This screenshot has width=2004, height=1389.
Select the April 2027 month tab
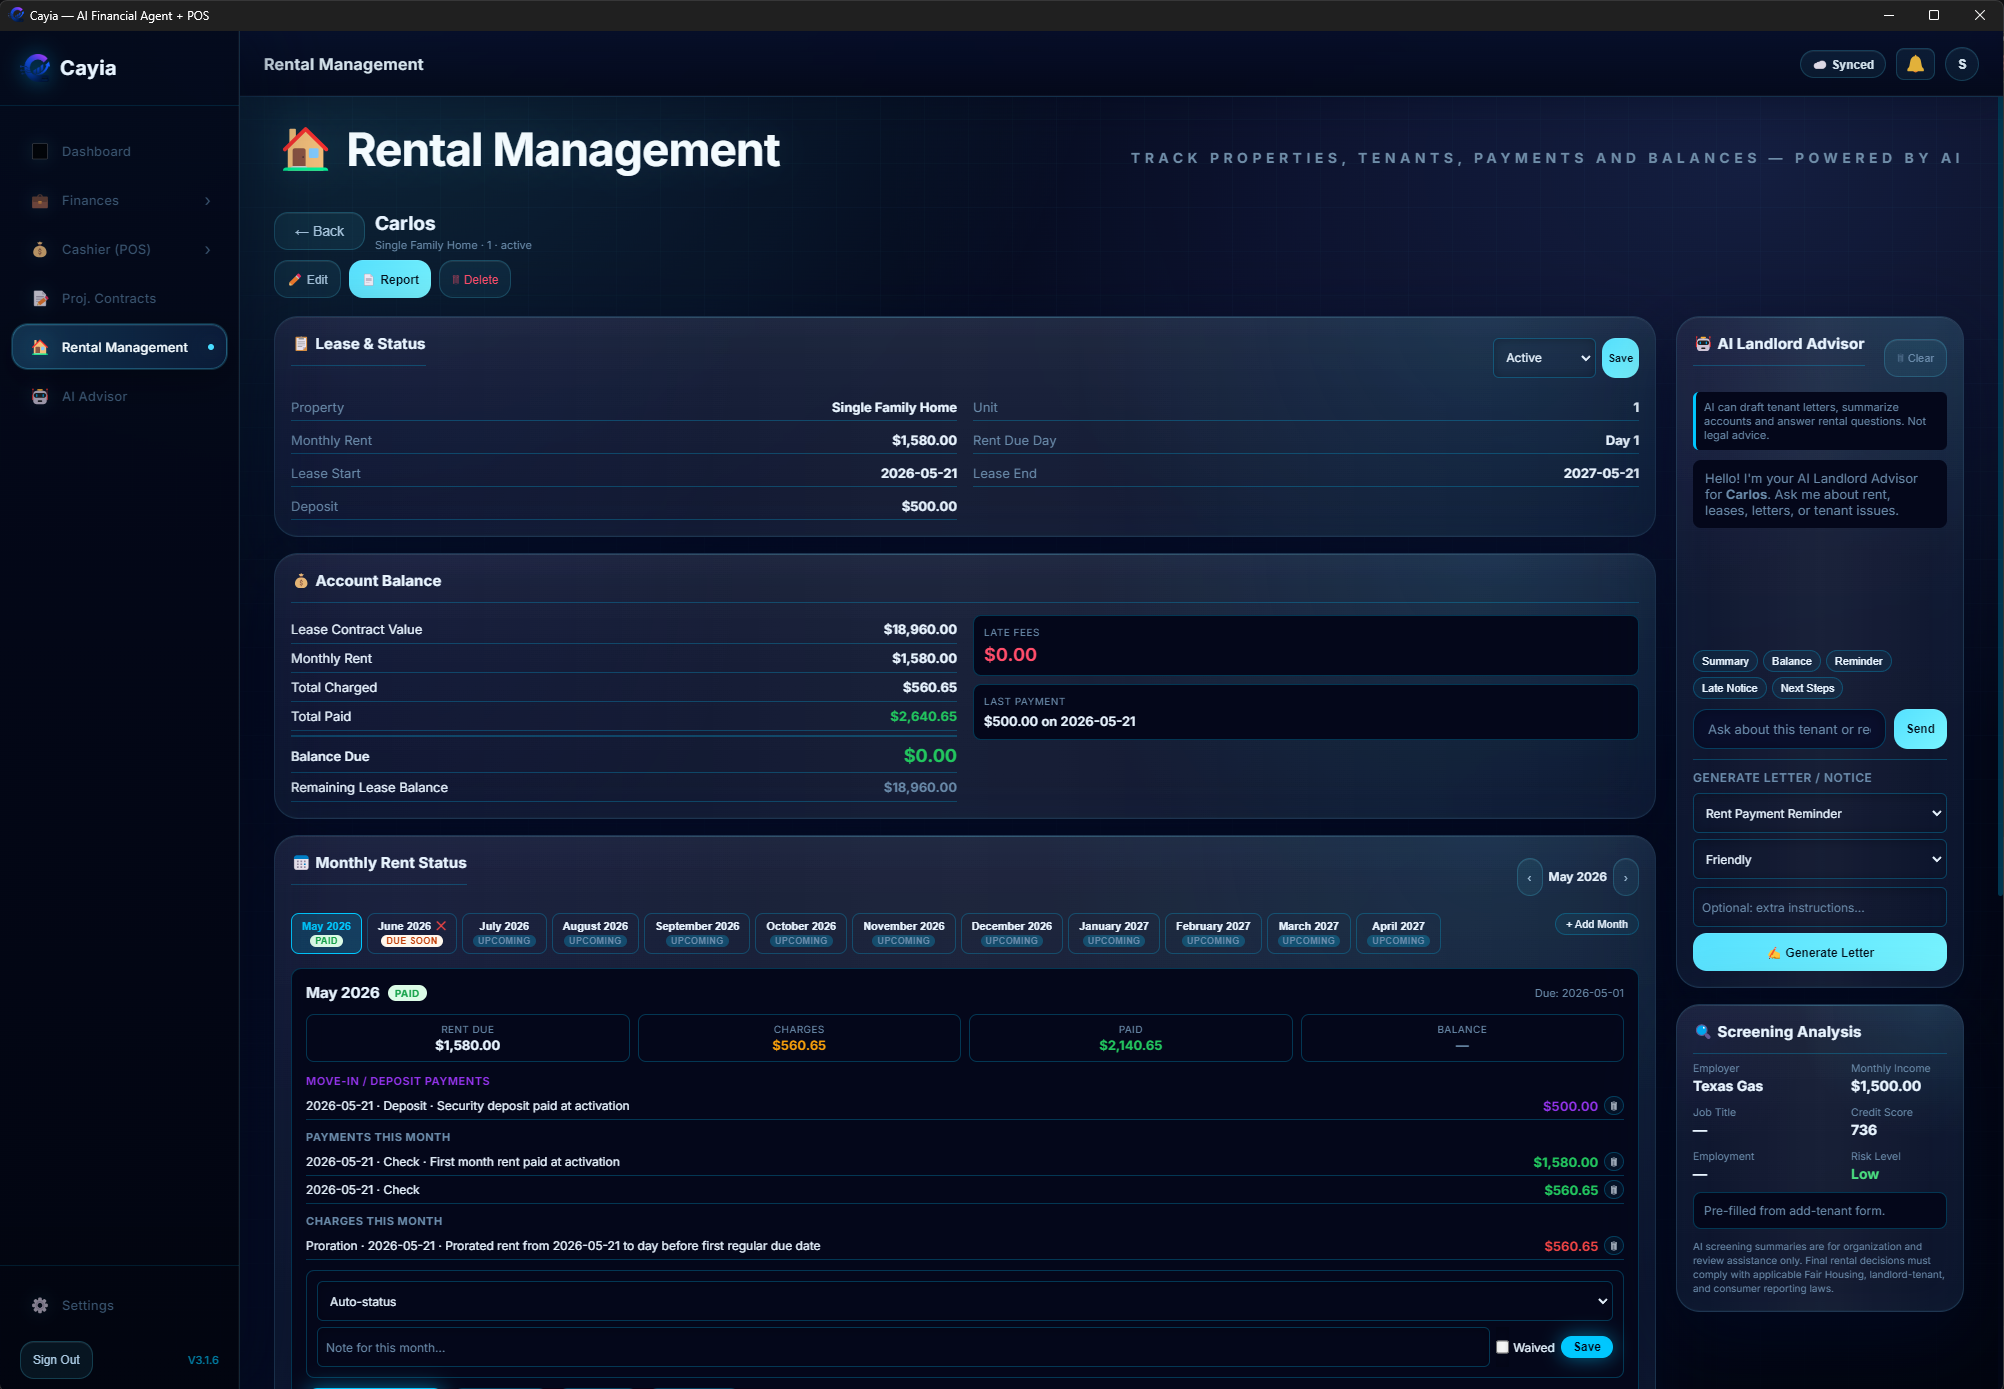[x=1398, y=933]
